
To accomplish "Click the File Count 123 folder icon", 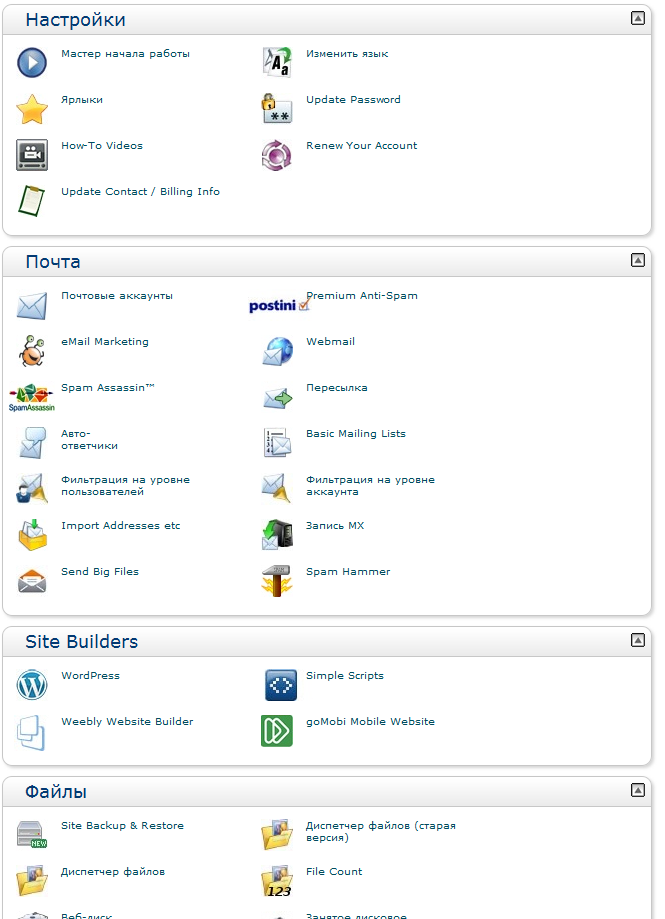I will point(277,881).
